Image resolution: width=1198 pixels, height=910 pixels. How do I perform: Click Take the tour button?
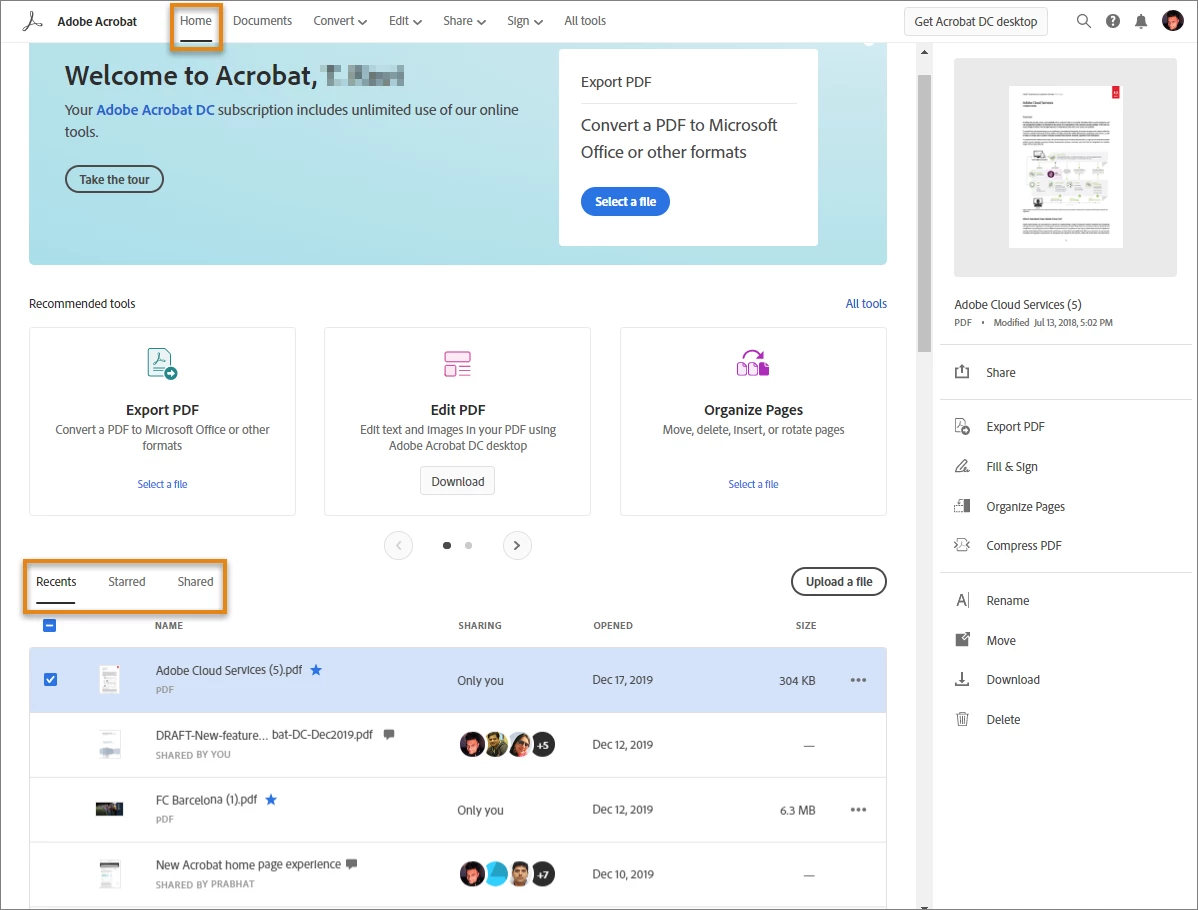(115, 180)
